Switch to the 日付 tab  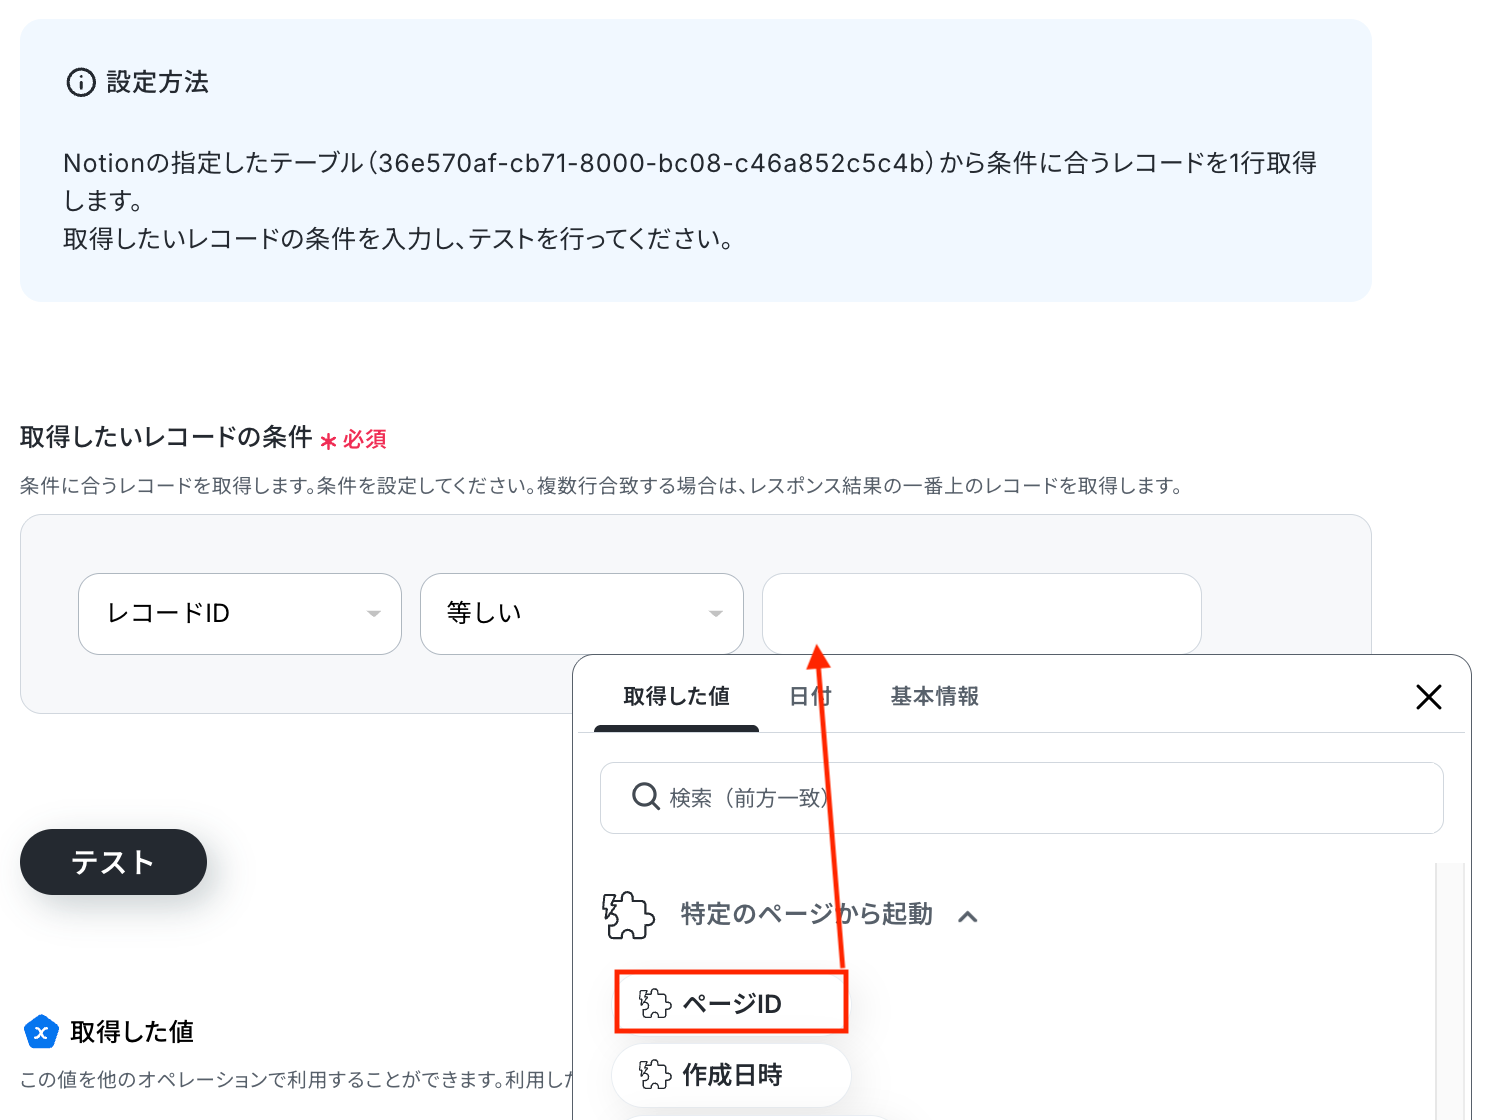[x=810, y=696]
